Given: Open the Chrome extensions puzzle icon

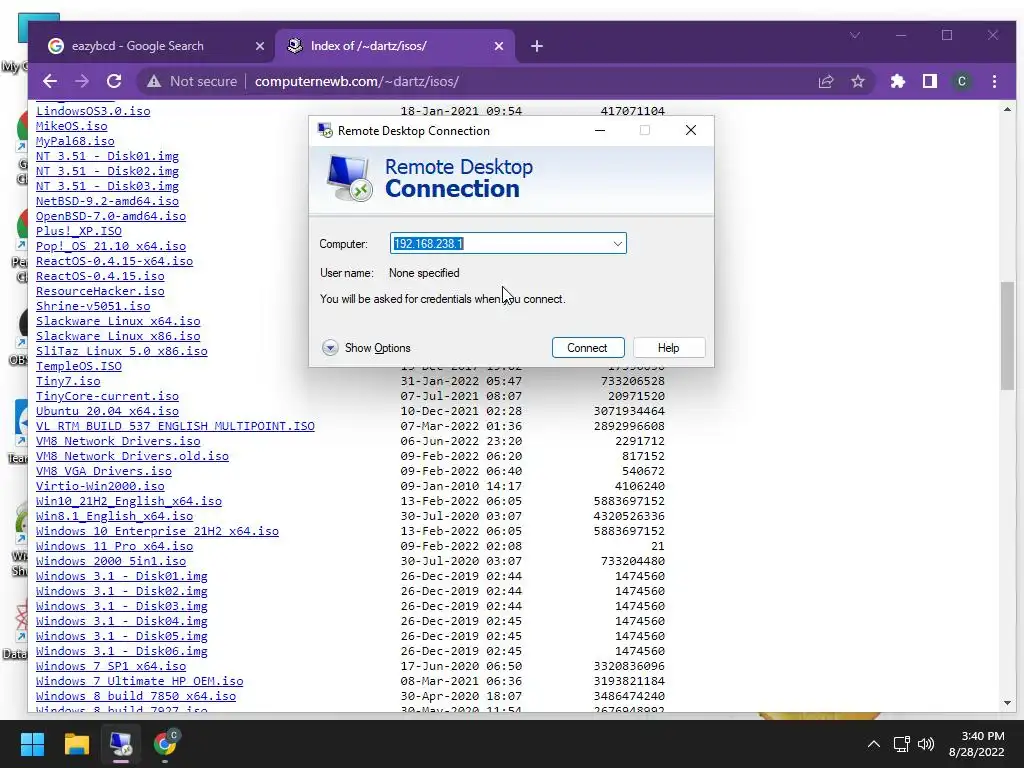Looking at the screenshot, I should point(897,81).
